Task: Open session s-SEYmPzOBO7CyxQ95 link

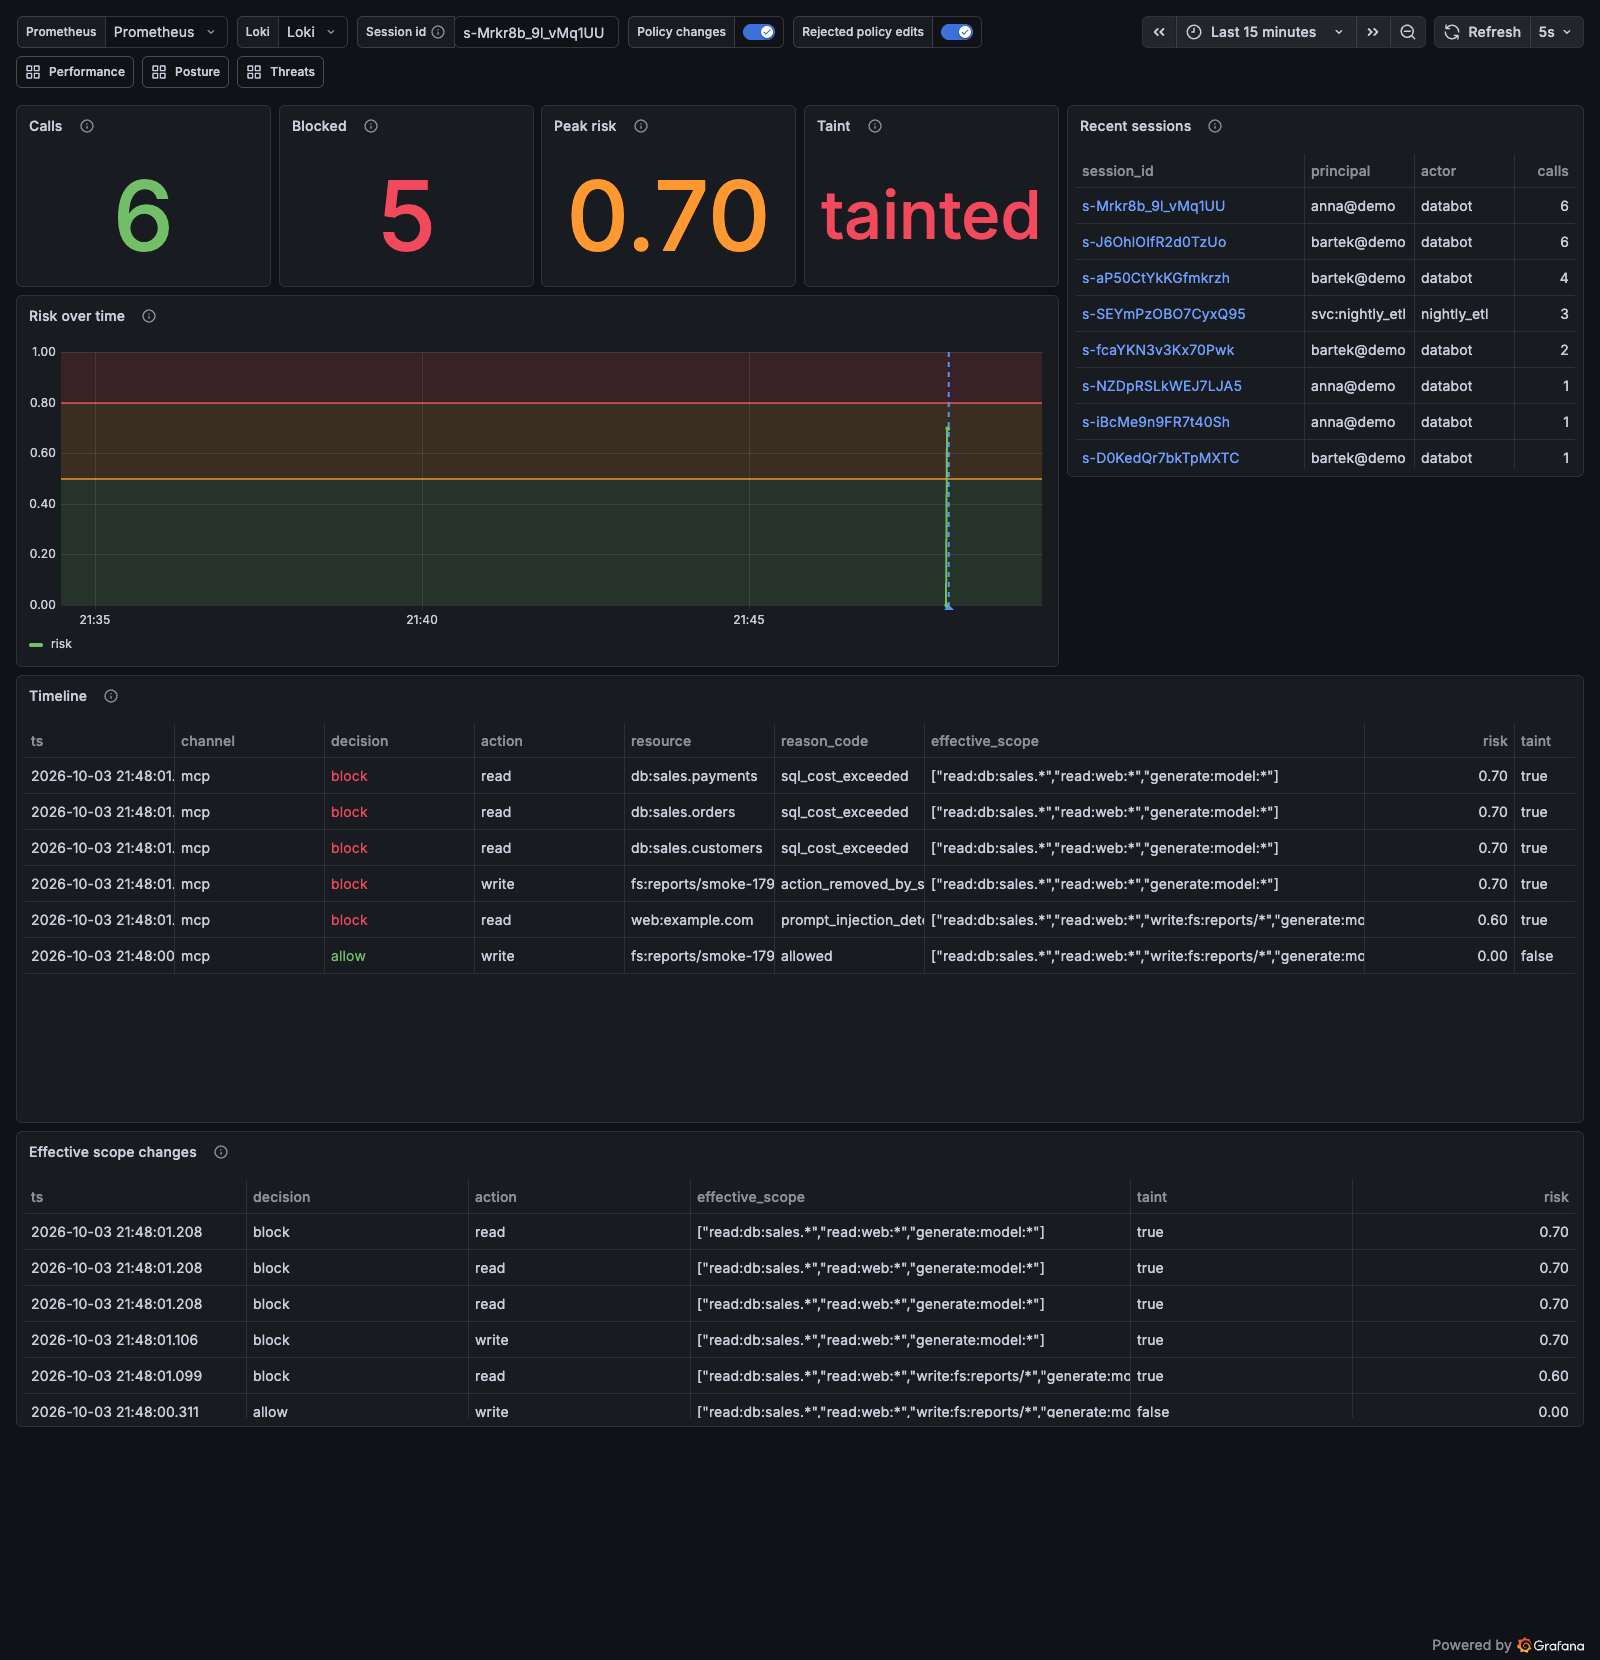Action: 1164,314
